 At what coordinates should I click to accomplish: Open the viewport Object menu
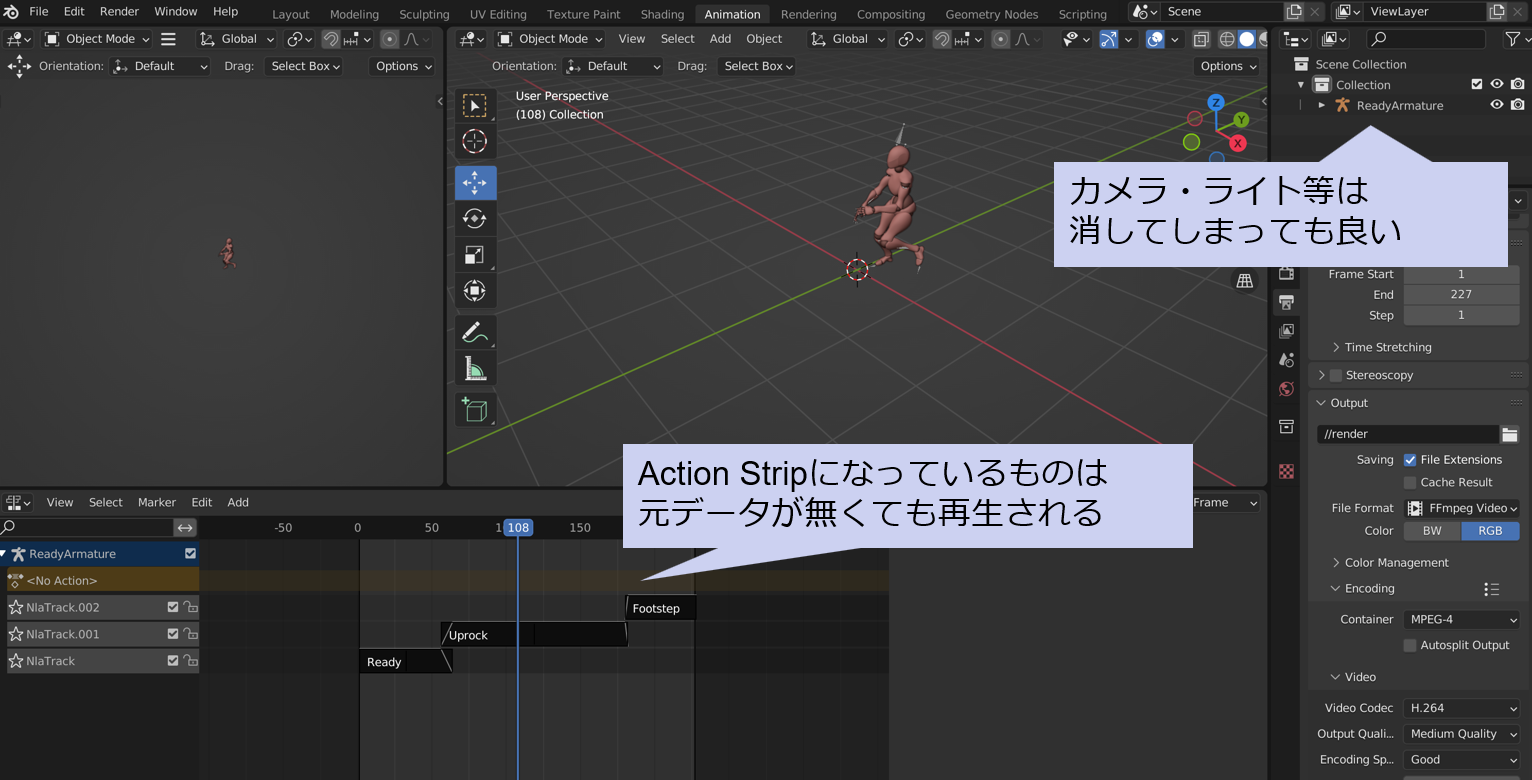764,39
